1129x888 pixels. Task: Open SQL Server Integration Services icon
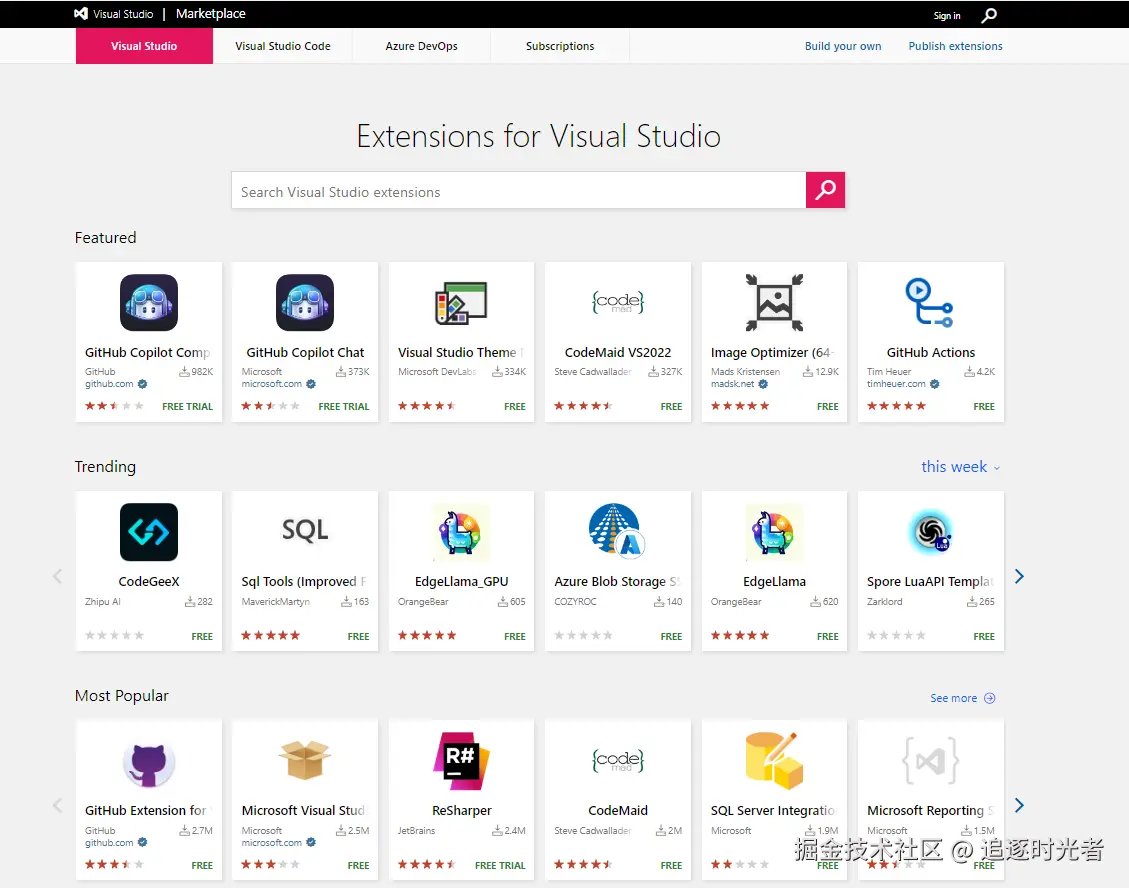coord(774,761)
